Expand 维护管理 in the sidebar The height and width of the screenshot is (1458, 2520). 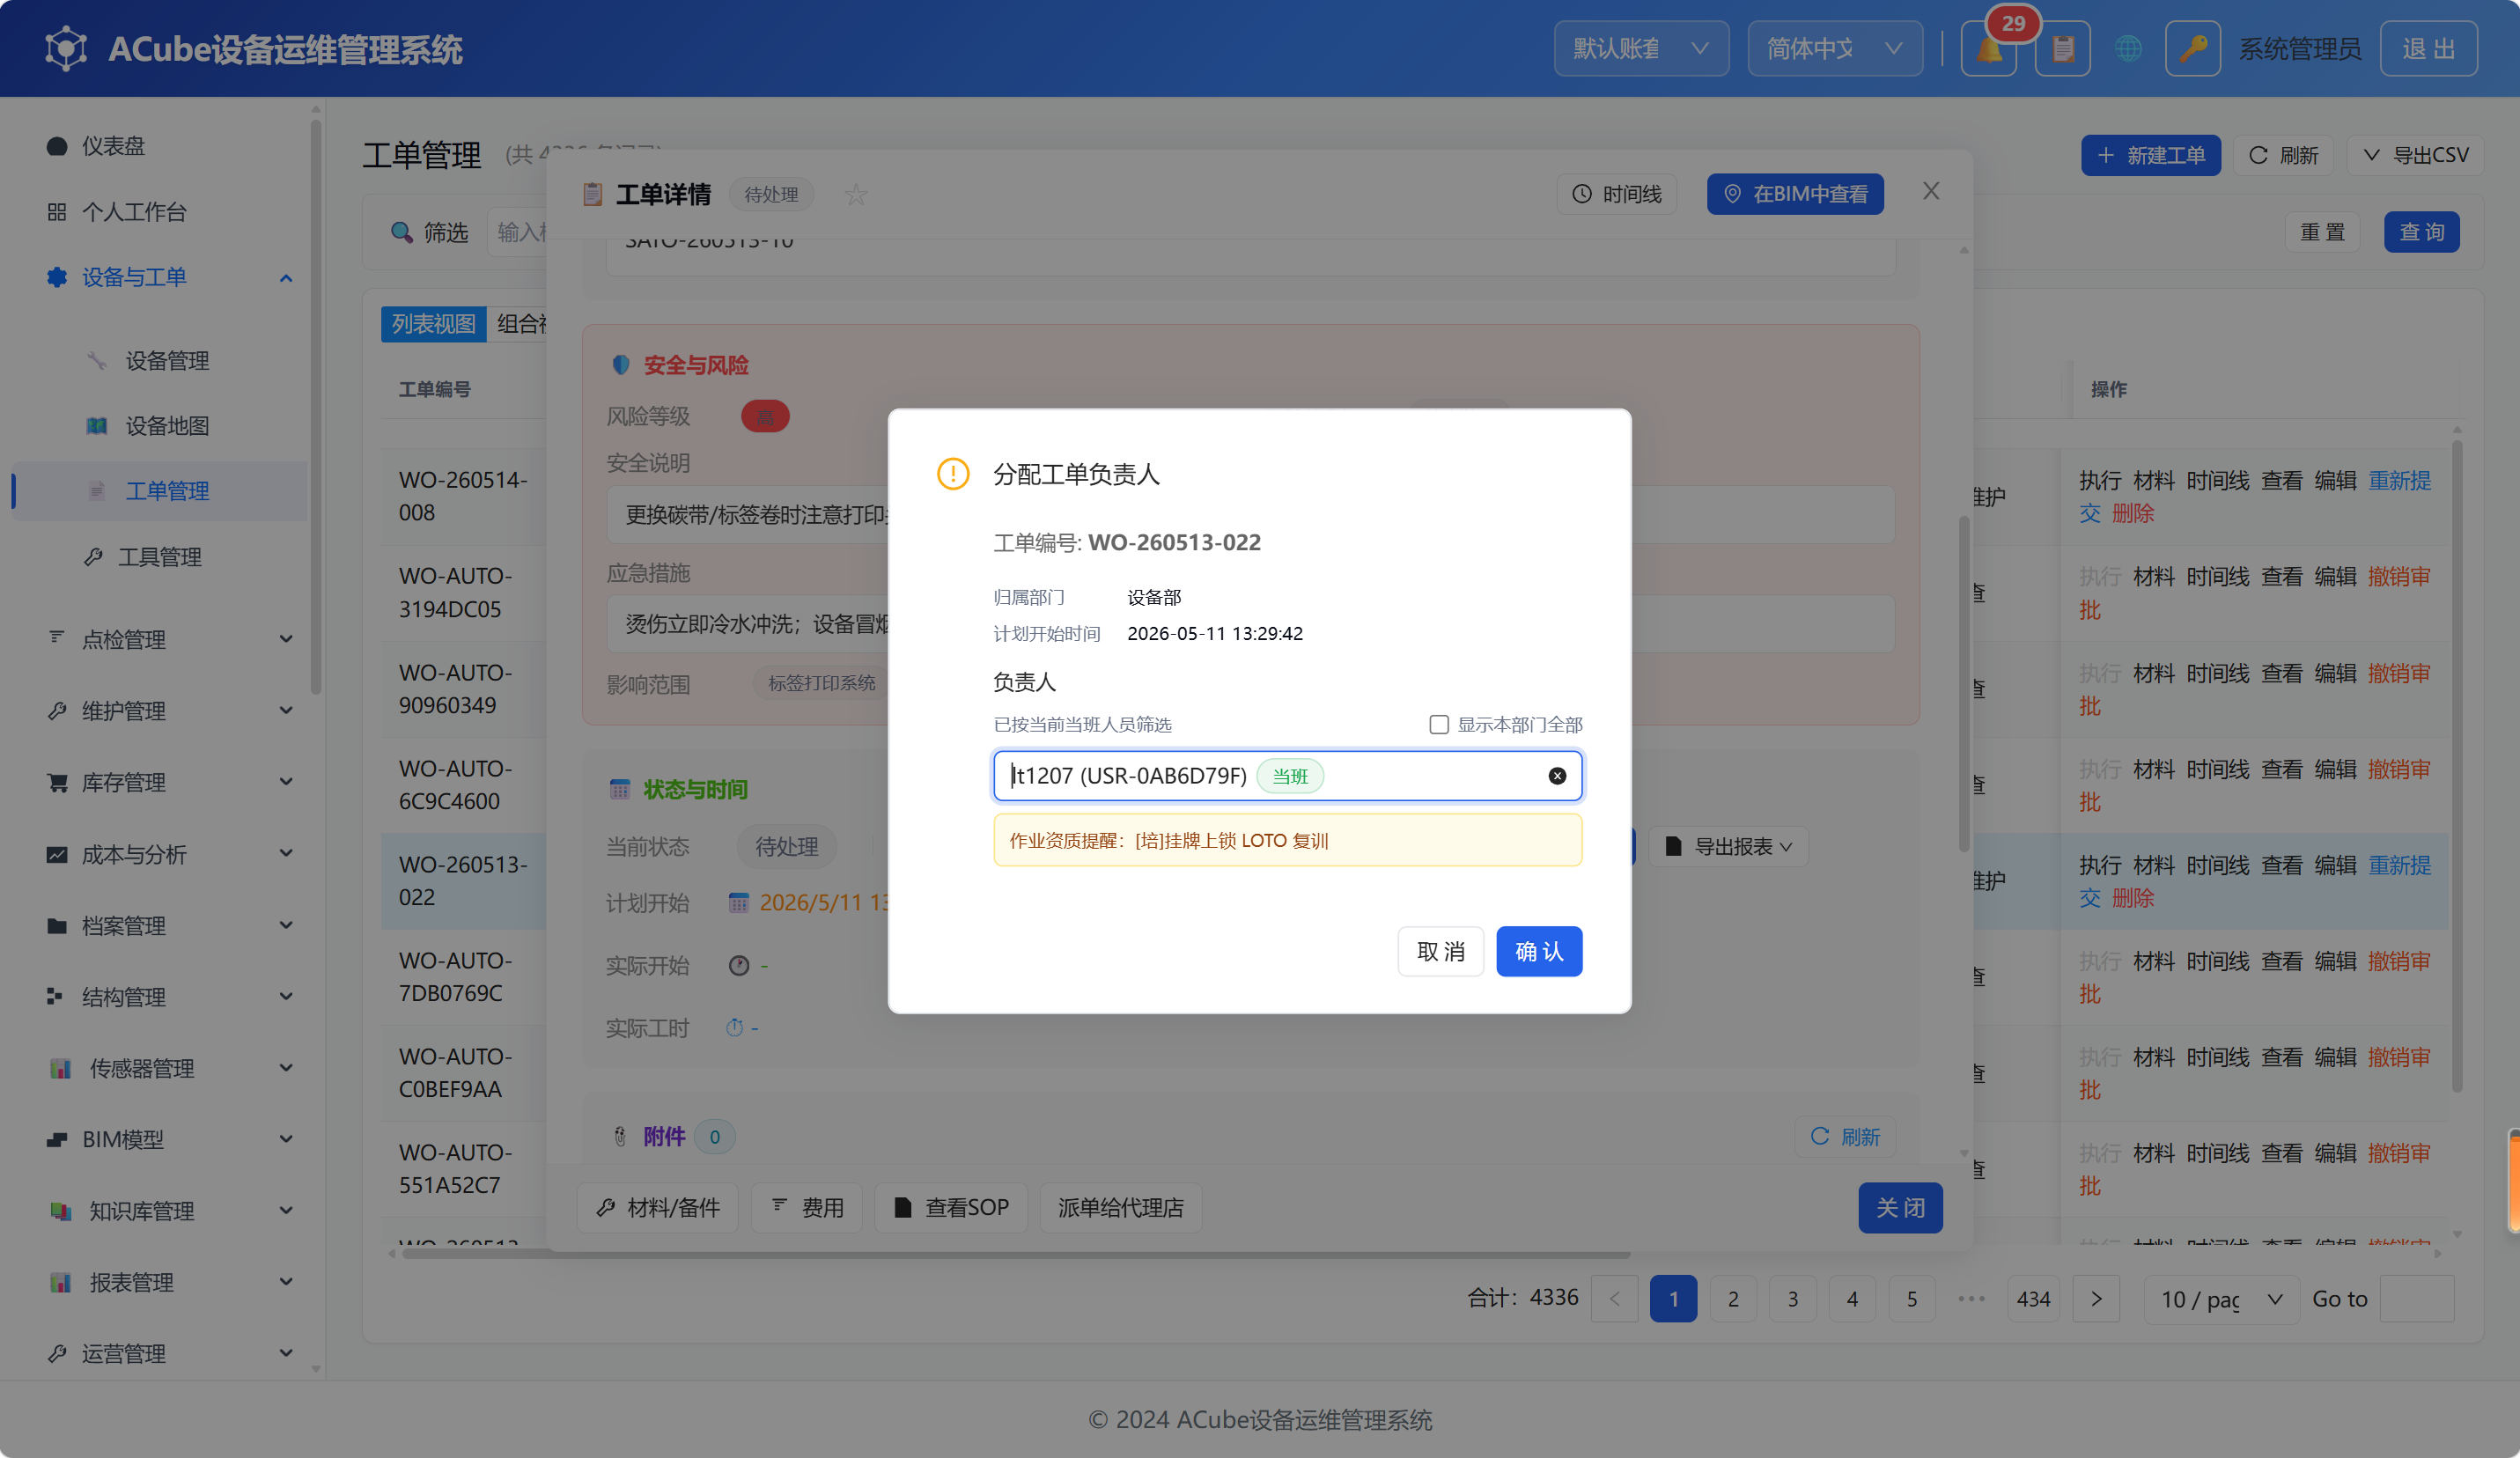(x=170, y=711)
